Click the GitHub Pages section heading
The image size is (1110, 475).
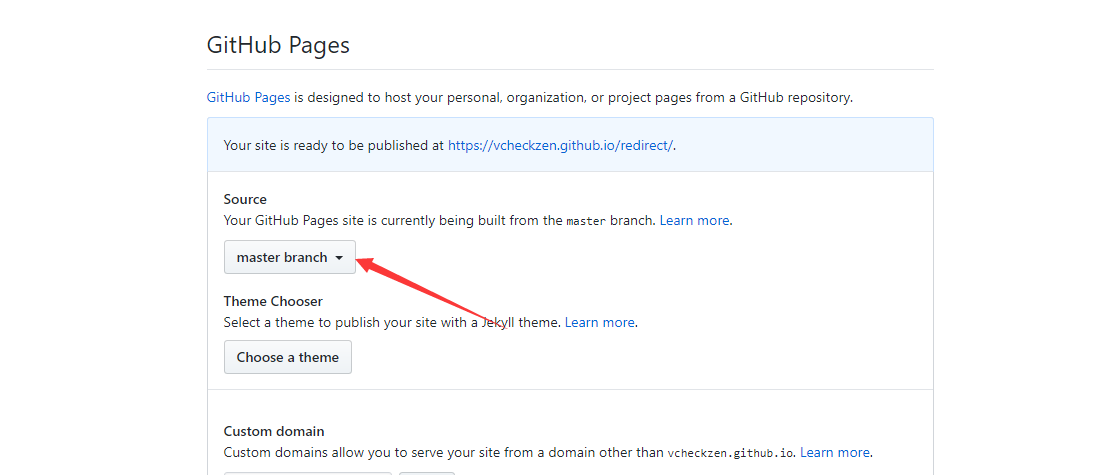click(x=278, y=45)
